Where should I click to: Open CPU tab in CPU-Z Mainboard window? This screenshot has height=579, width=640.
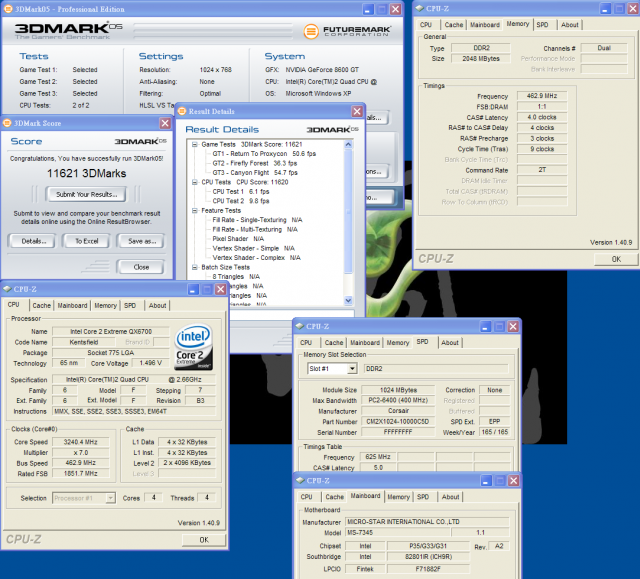coord(307,497)
